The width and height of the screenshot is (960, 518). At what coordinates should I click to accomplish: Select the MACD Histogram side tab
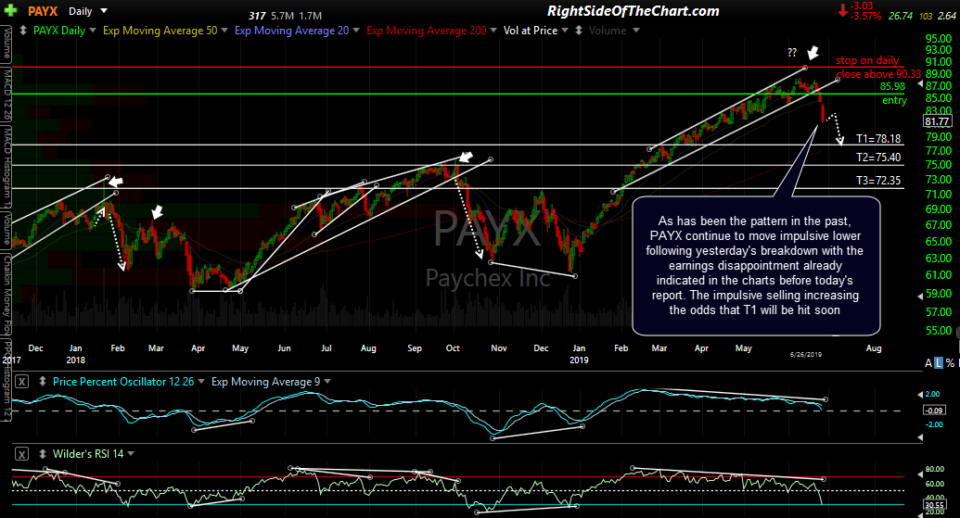(6, 167)
